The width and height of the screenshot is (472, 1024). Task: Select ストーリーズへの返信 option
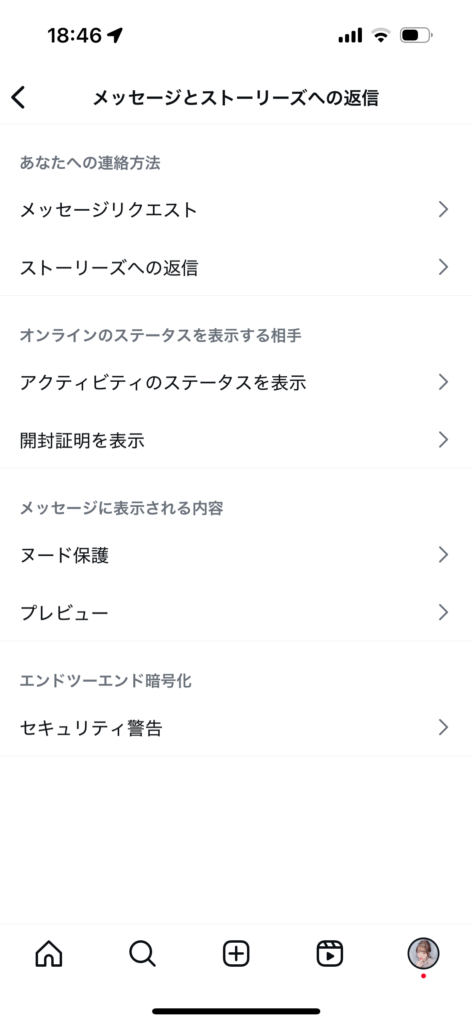pos(236,267)
